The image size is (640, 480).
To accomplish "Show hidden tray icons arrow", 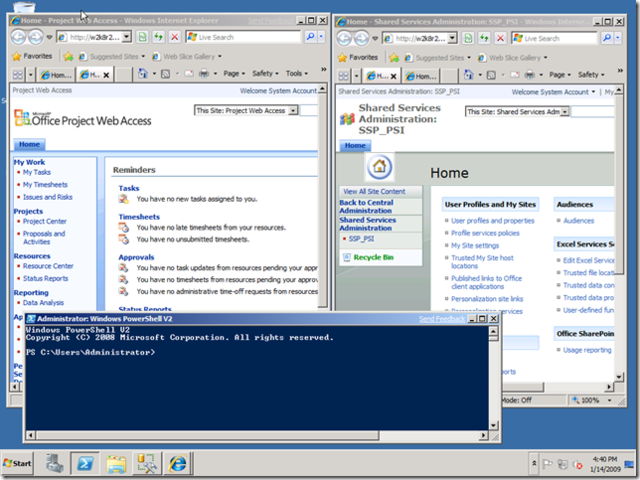I will pyautogui.click(x=534, y=464).
